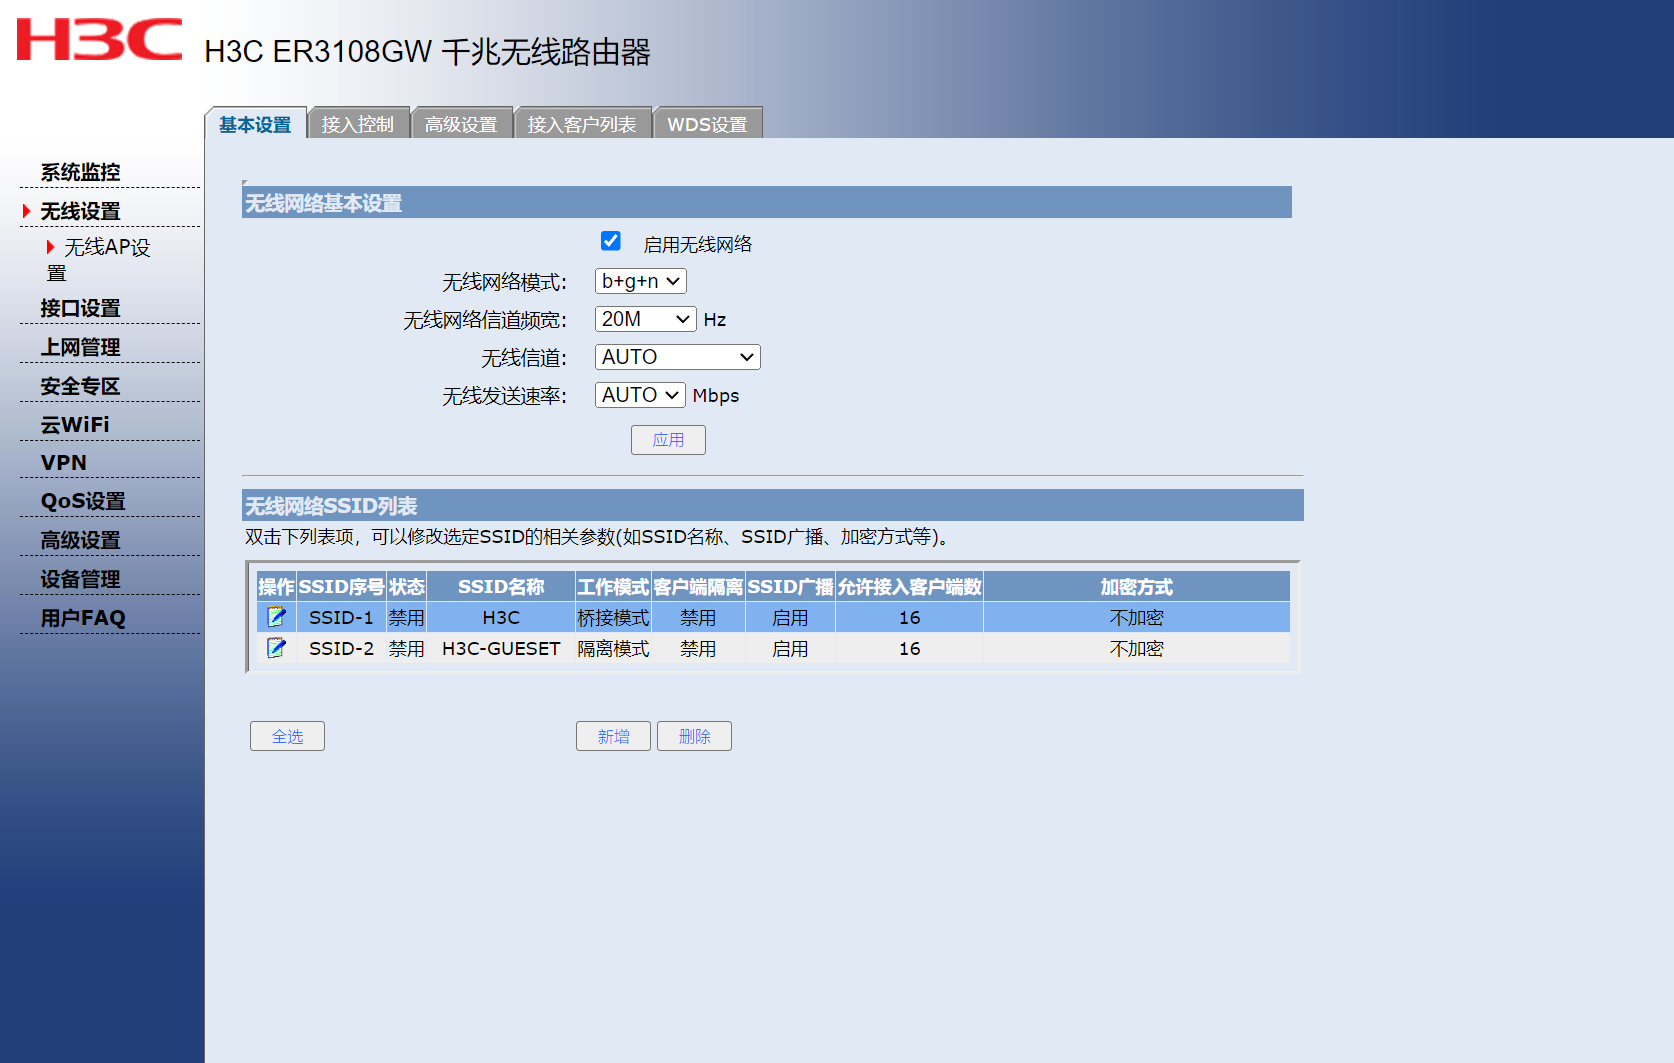The width and height of the screenshot is (1674, 1063).
Task: Click the SSID名称 column header
Action: (501, 587)
